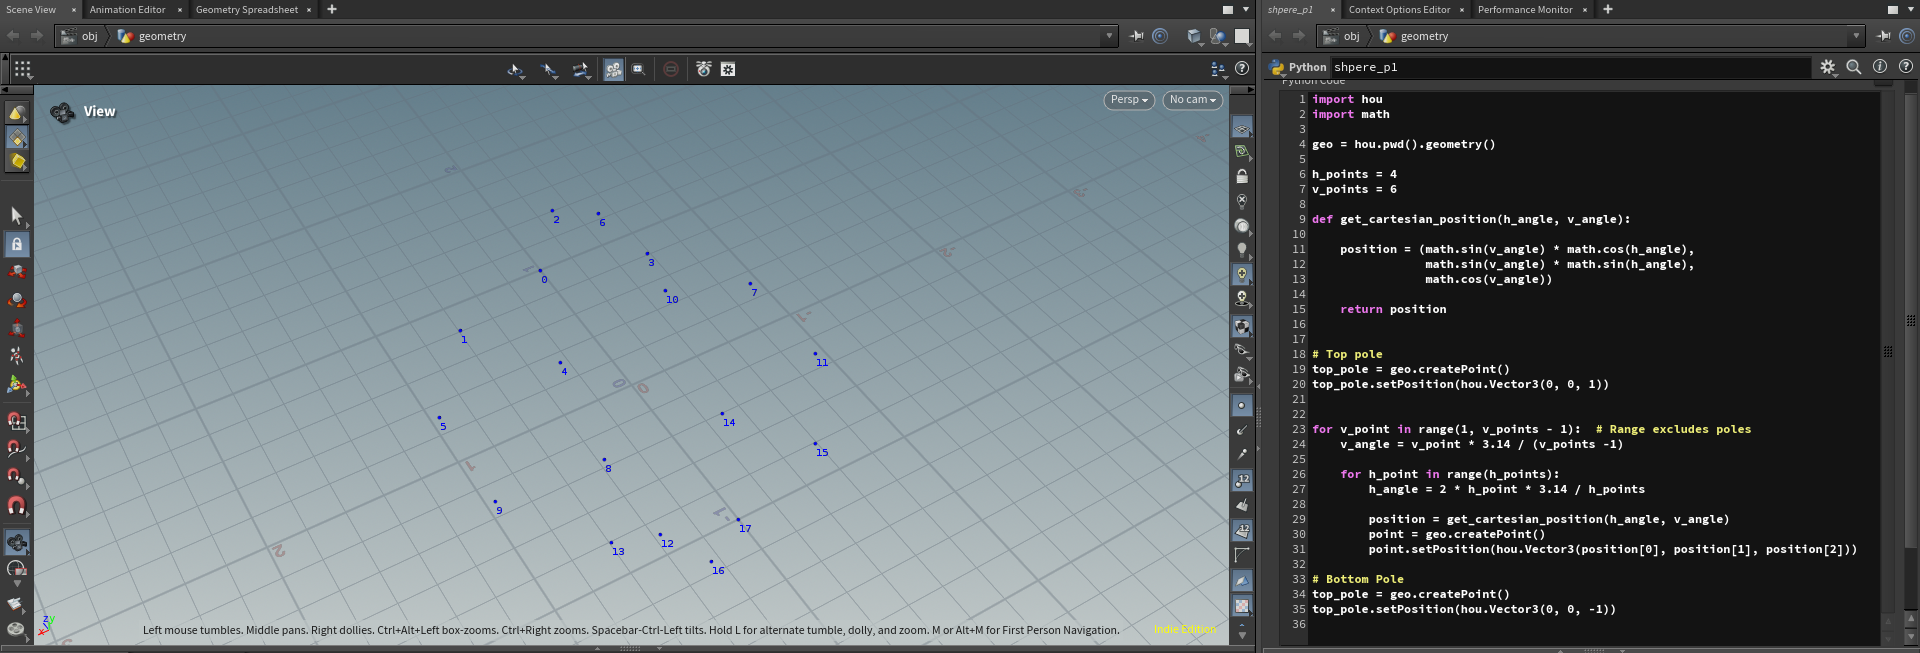
Task: Toggle display point numbers in viewport sidebar
Action: [x=1241, y=481]
